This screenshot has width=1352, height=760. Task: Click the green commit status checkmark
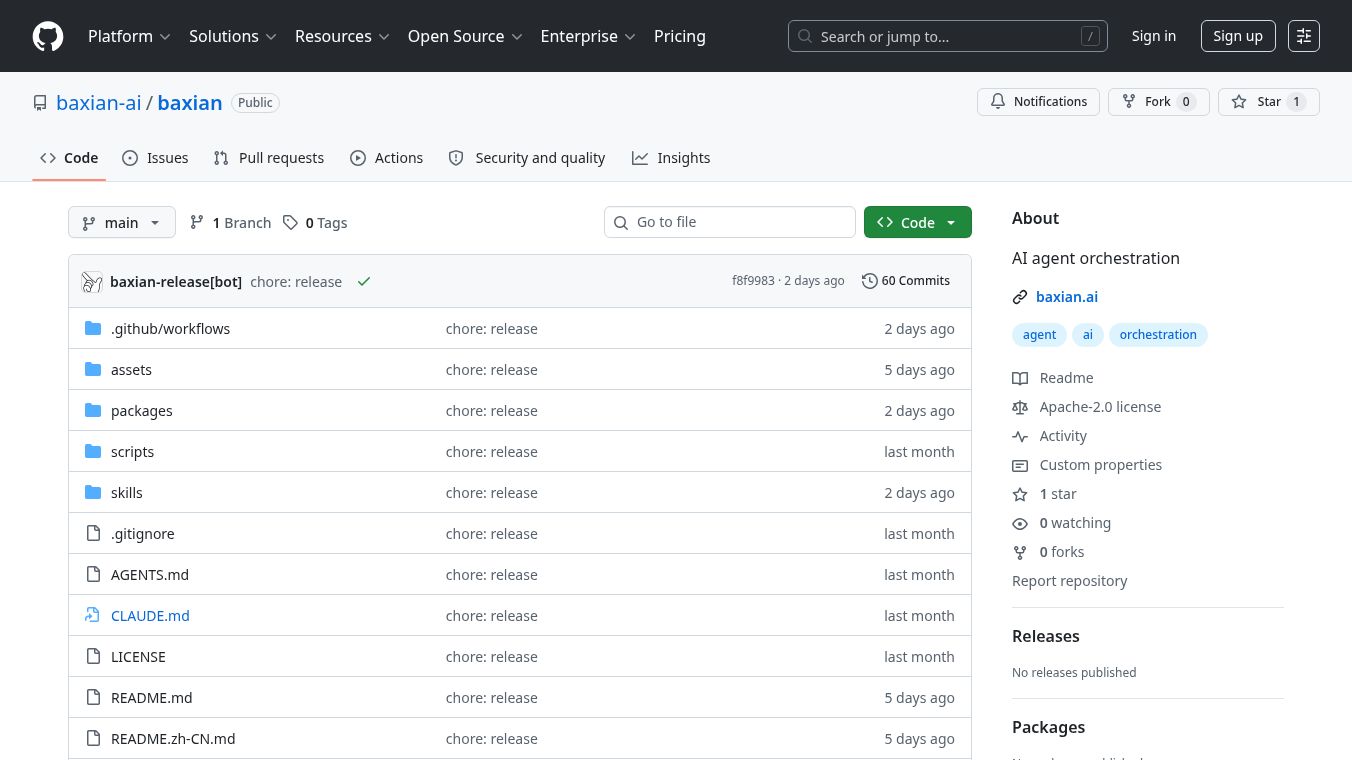click(x=364, y=282)
